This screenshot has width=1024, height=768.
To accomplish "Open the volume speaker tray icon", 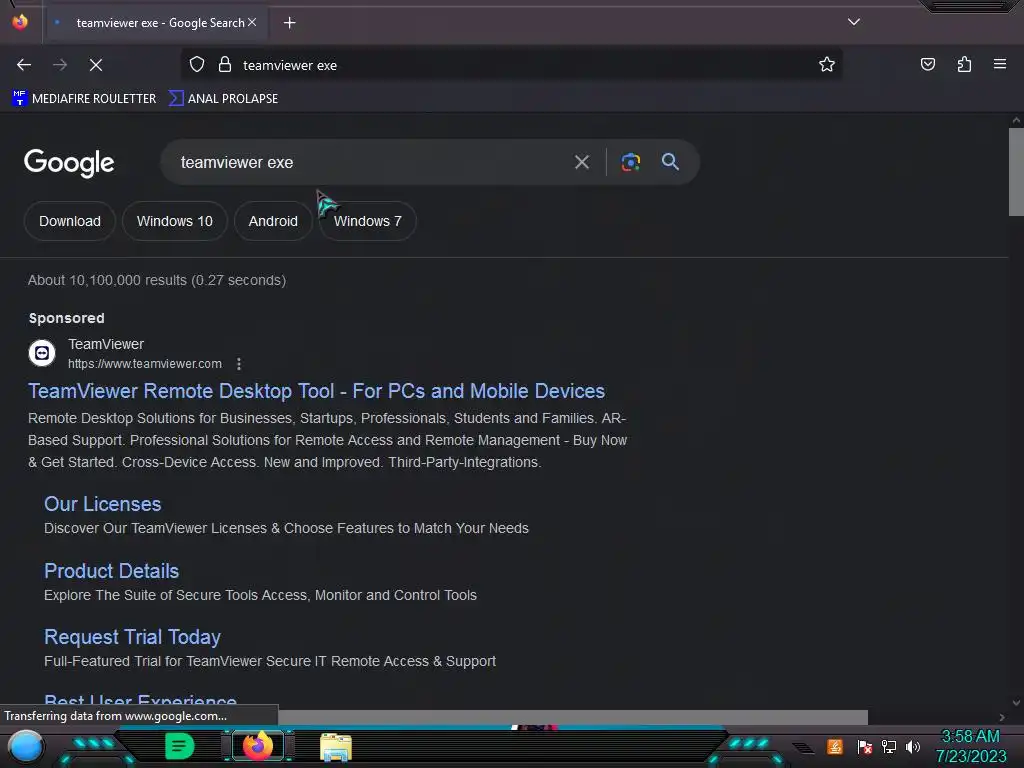I will coord(912,746).
